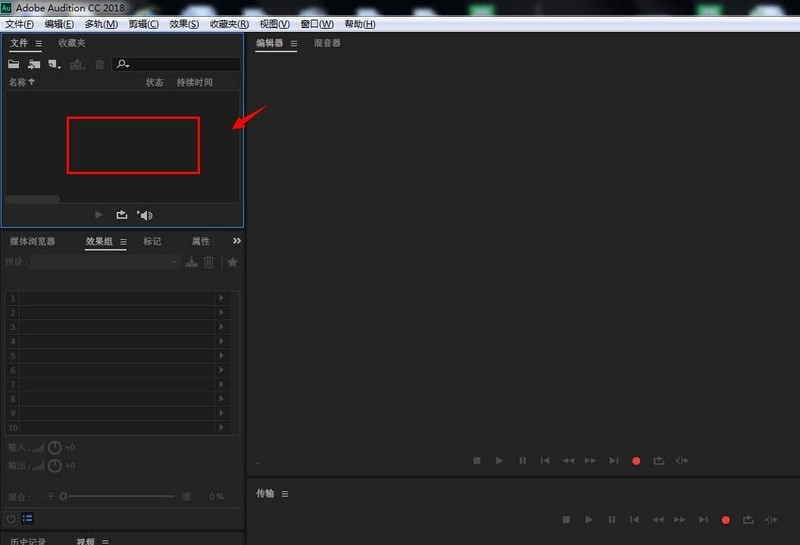The height and width of the screenshot is (545, 800).
Task: Open the 多轨(M) menu
Action: tap(101, 23)
